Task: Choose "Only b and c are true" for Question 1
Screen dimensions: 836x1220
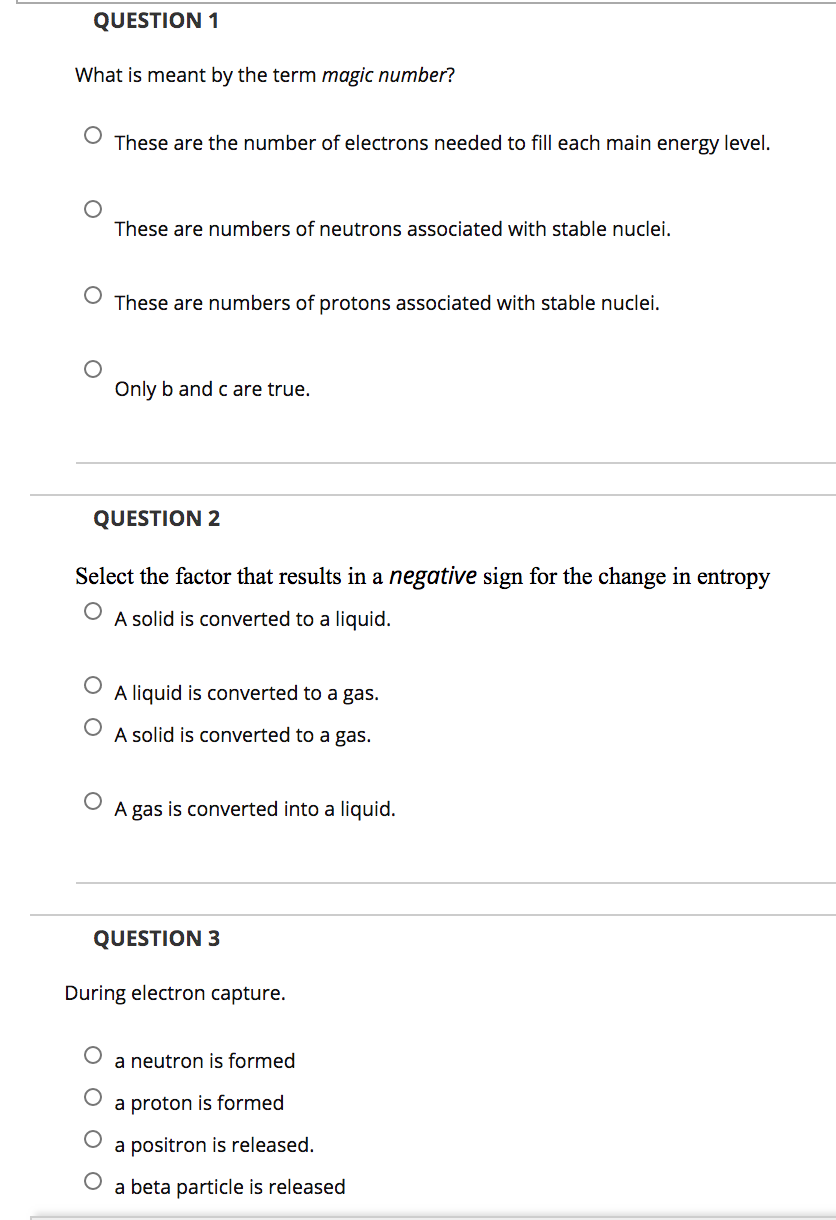Action: tap(92, 368)
